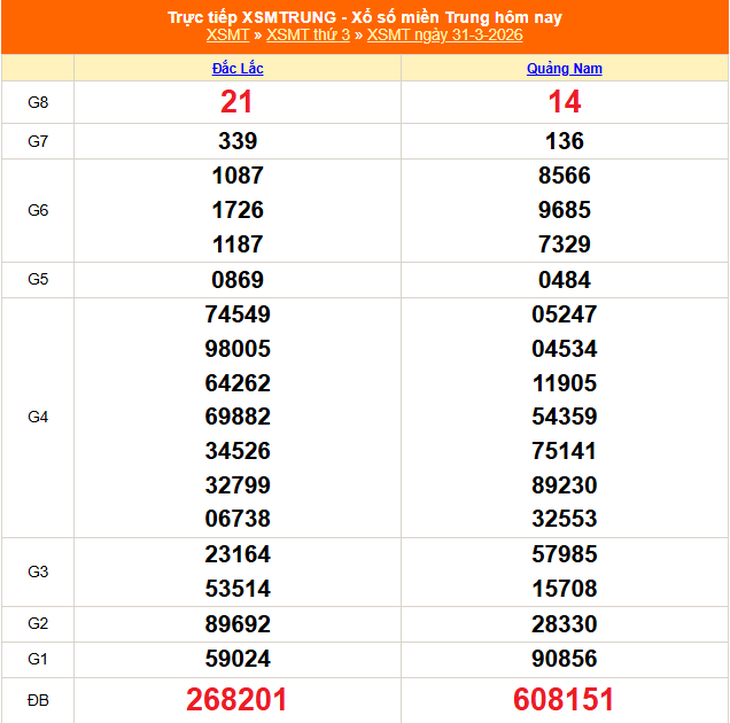Image resolution: width=730 pixels, height=723 pixels.
Task: Click the orange XSMTRUNG title heading
Action: (x=365, y=17)
